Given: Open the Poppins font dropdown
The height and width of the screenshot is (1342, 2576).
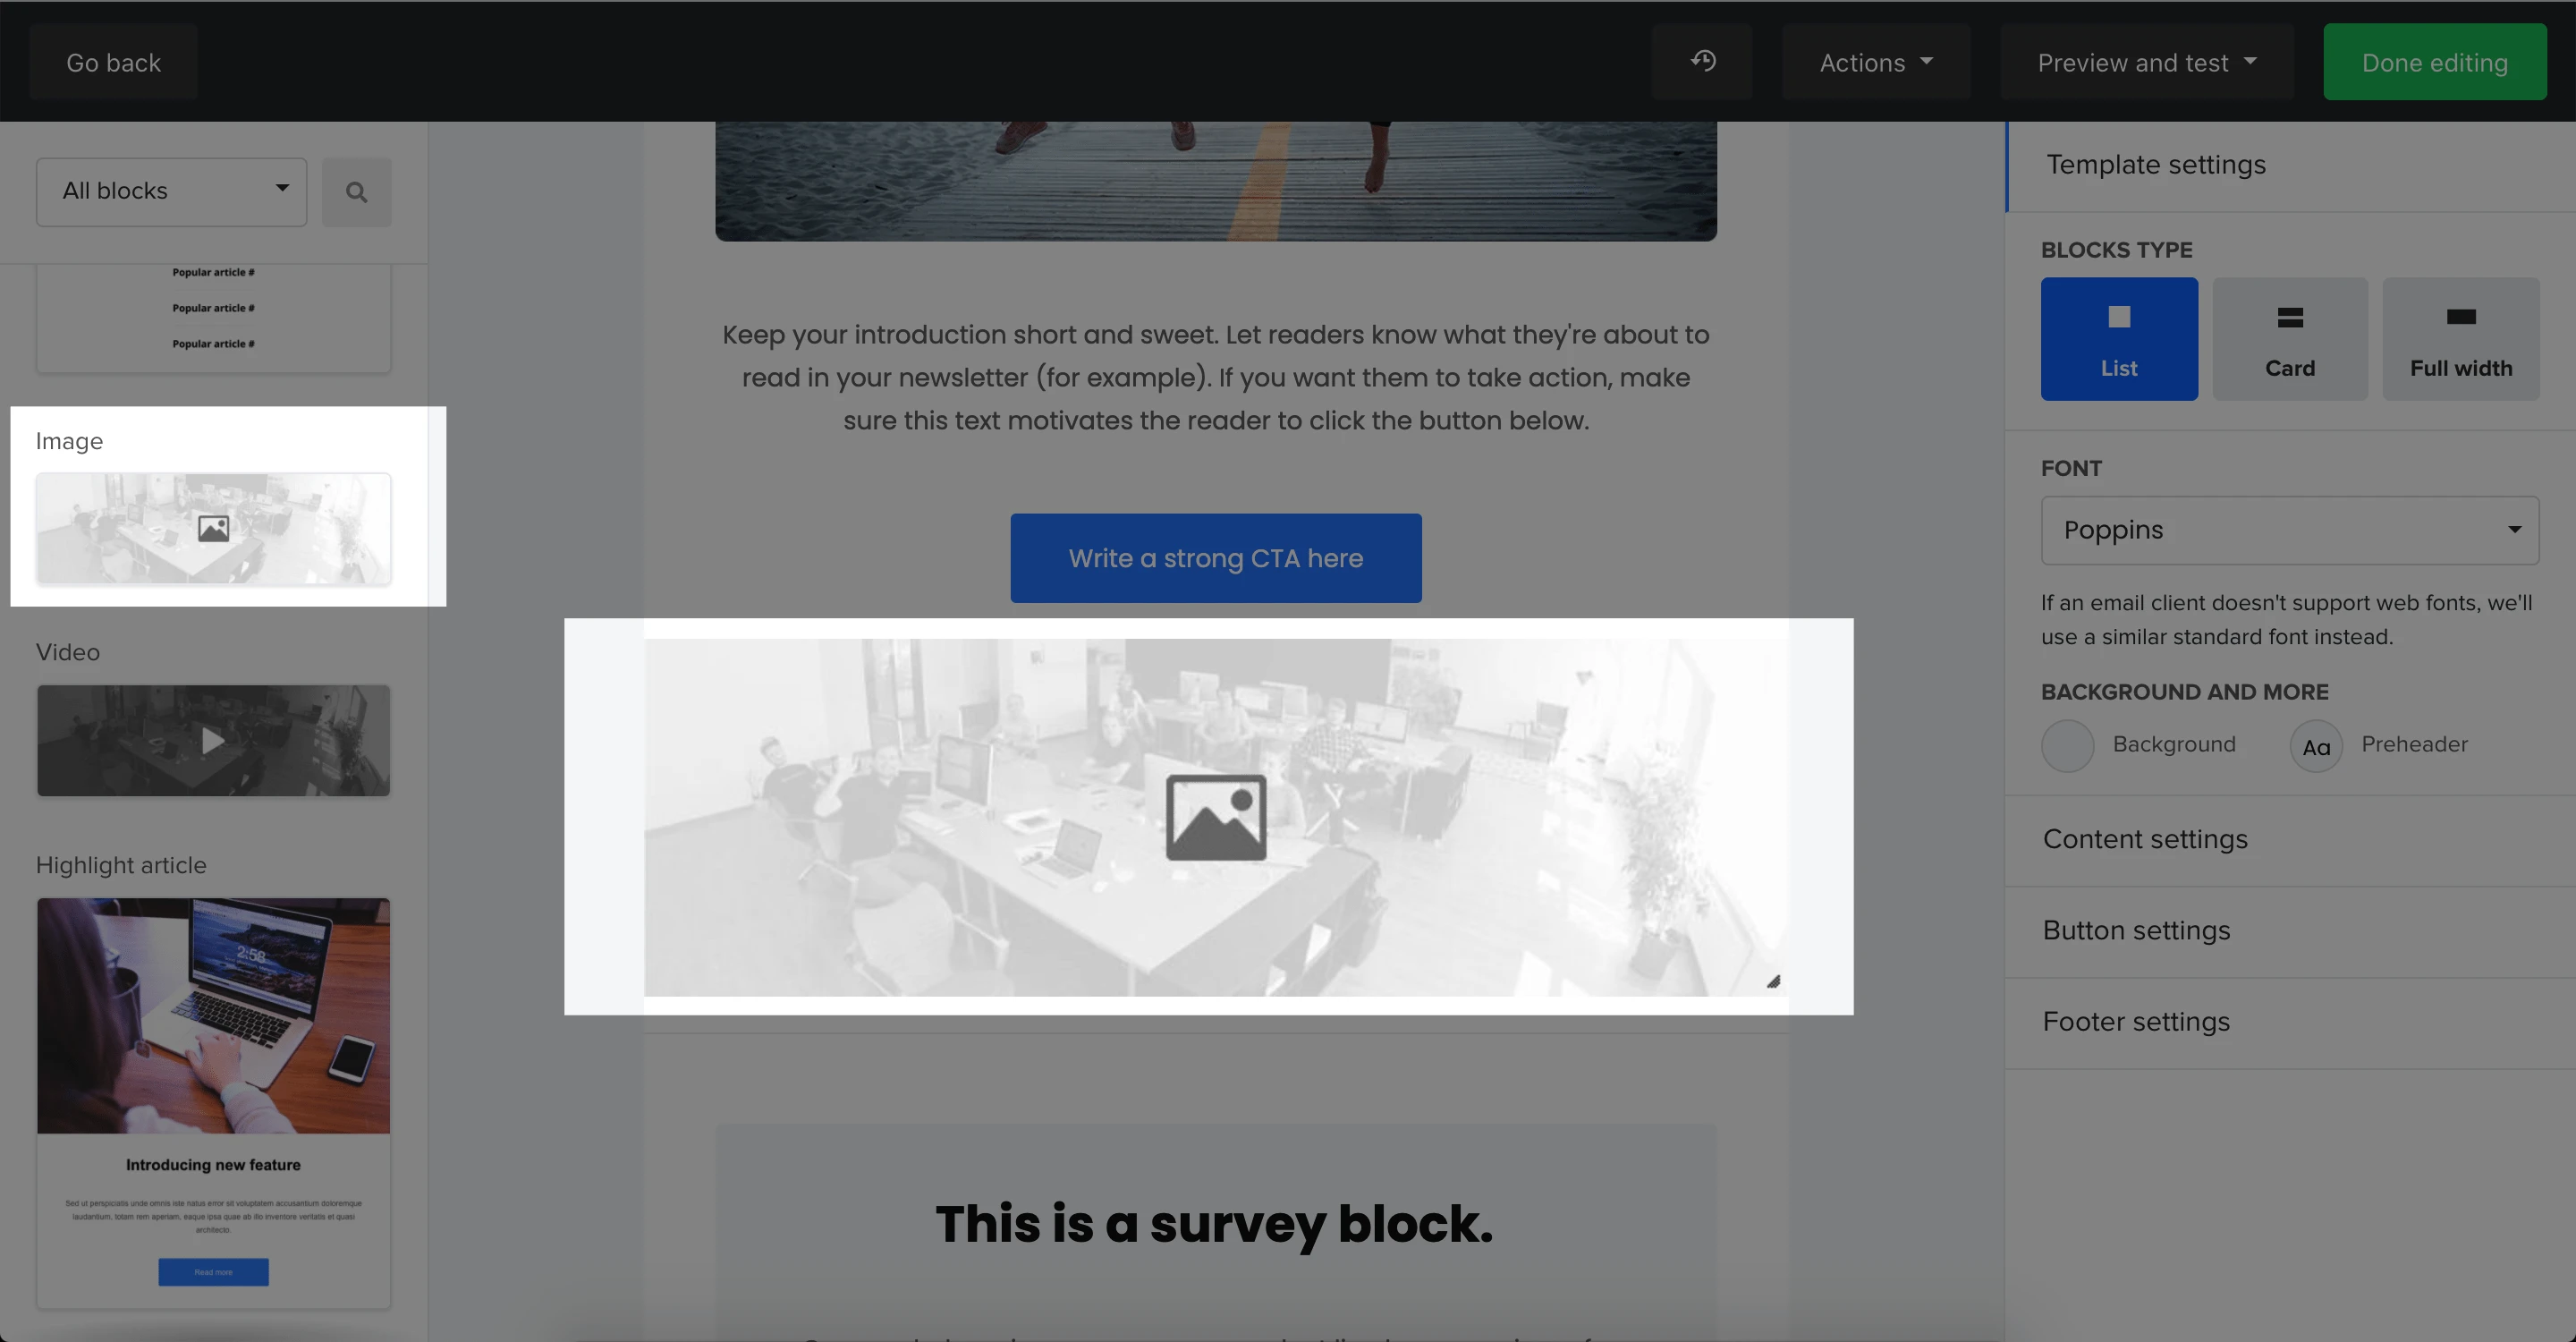Looking at the screenshot, I should (x=2289, y=530).
